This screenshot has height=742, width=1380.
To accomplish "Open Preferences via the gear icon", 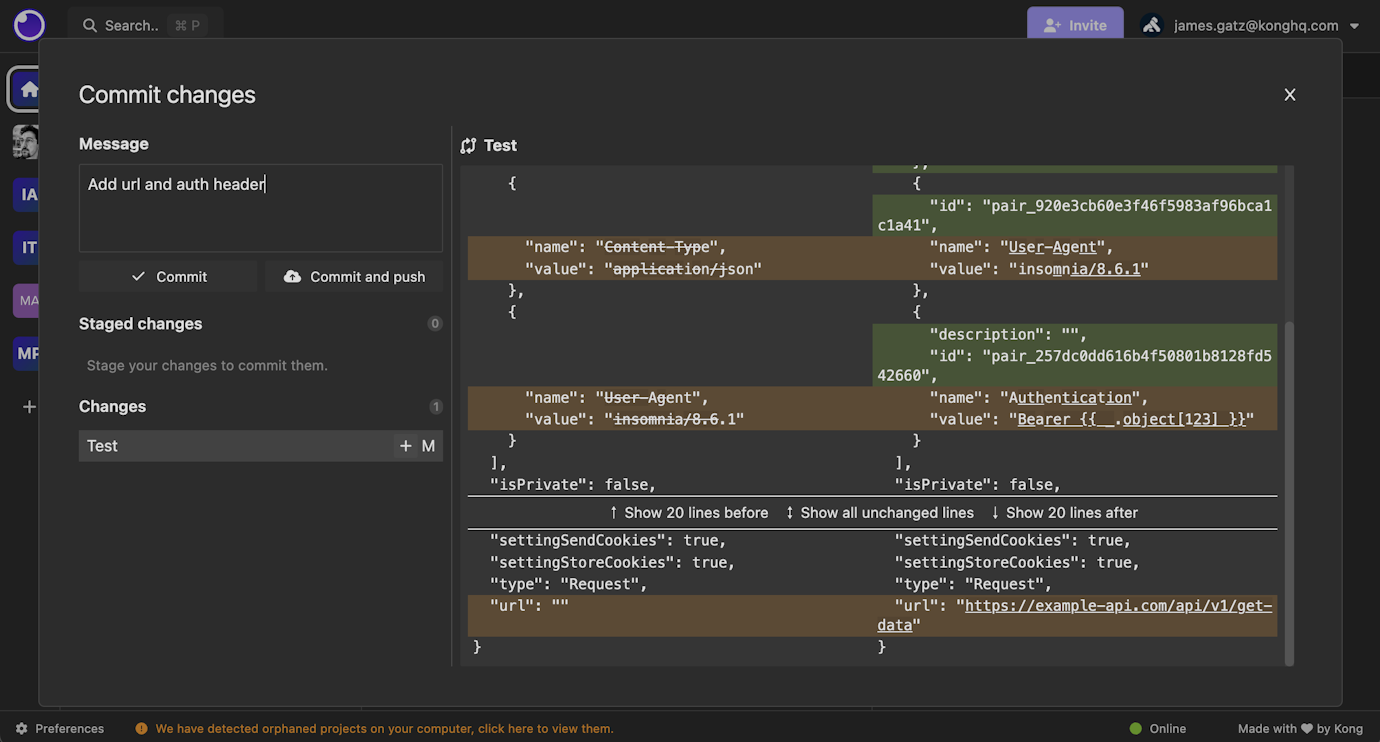I will click(22, 728).
